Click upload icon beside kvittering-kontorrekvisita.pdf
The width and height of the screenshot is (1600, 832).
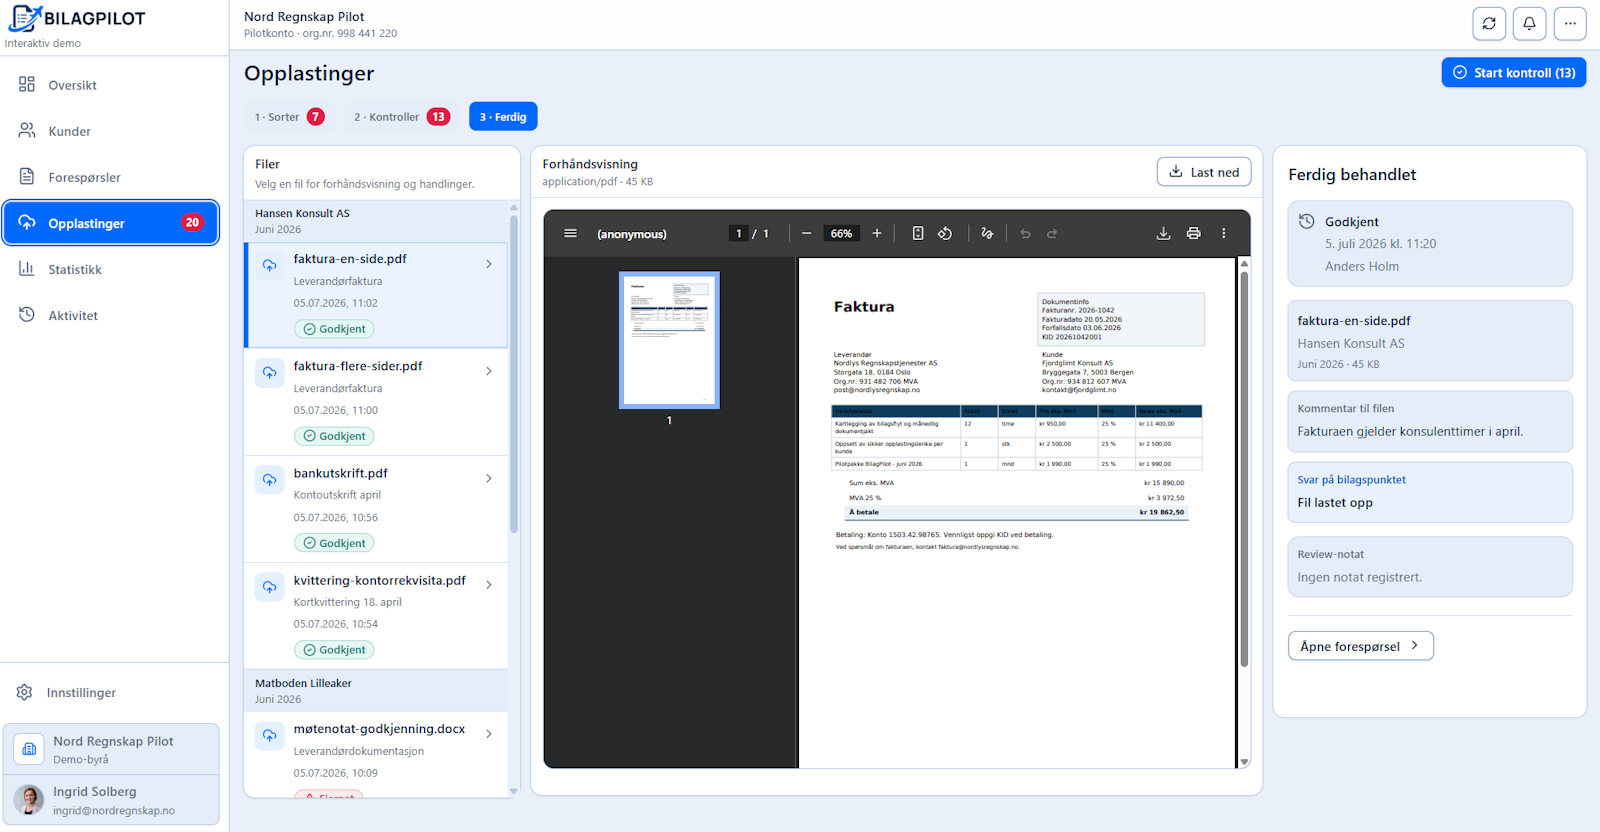point(270,587)
